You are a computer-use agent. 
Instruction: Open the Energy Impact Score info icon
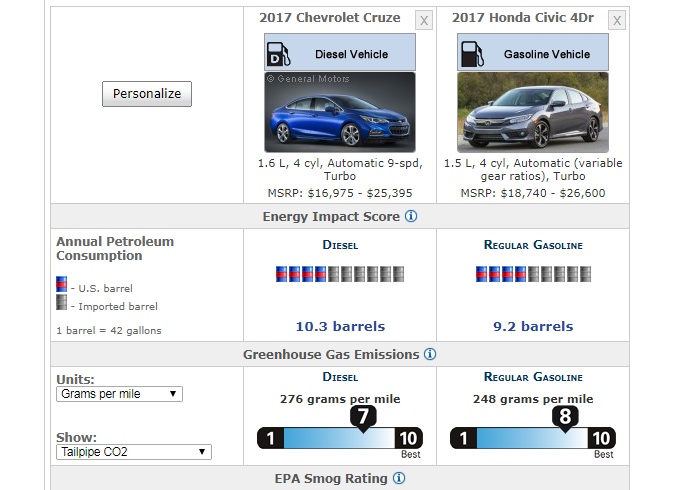pyautogui.click(x=411, y=217)
